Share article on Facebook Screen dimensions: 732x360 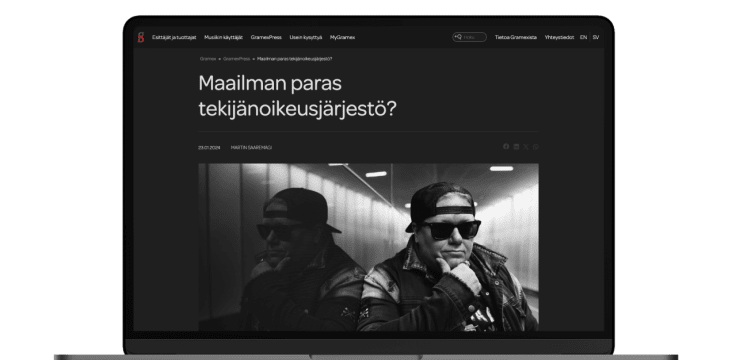pos(506,147)
